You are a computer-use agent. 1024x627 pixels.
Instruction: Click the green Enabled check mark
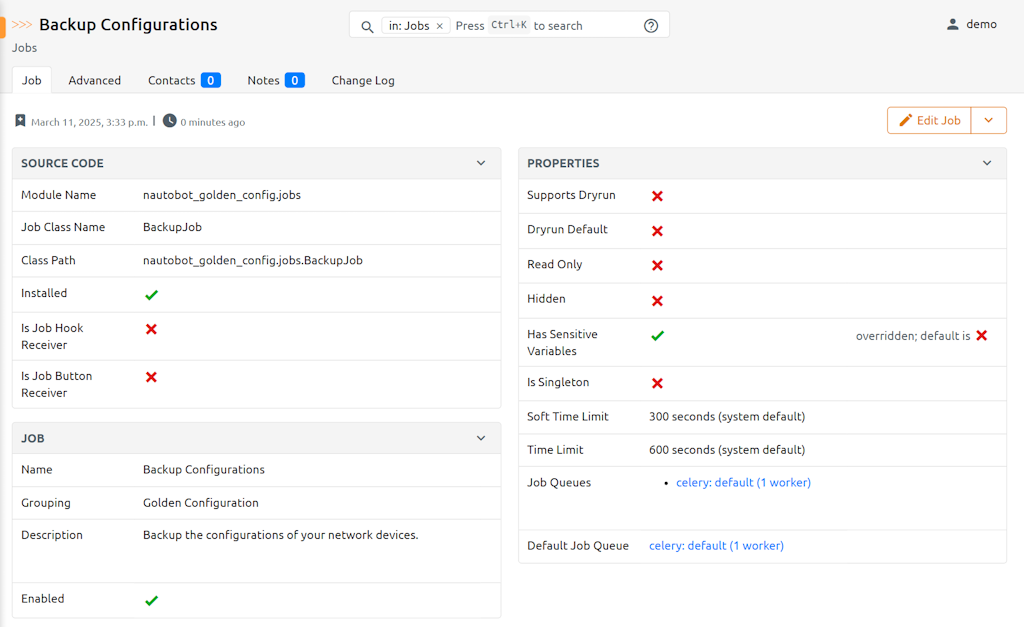pos(151,600)
